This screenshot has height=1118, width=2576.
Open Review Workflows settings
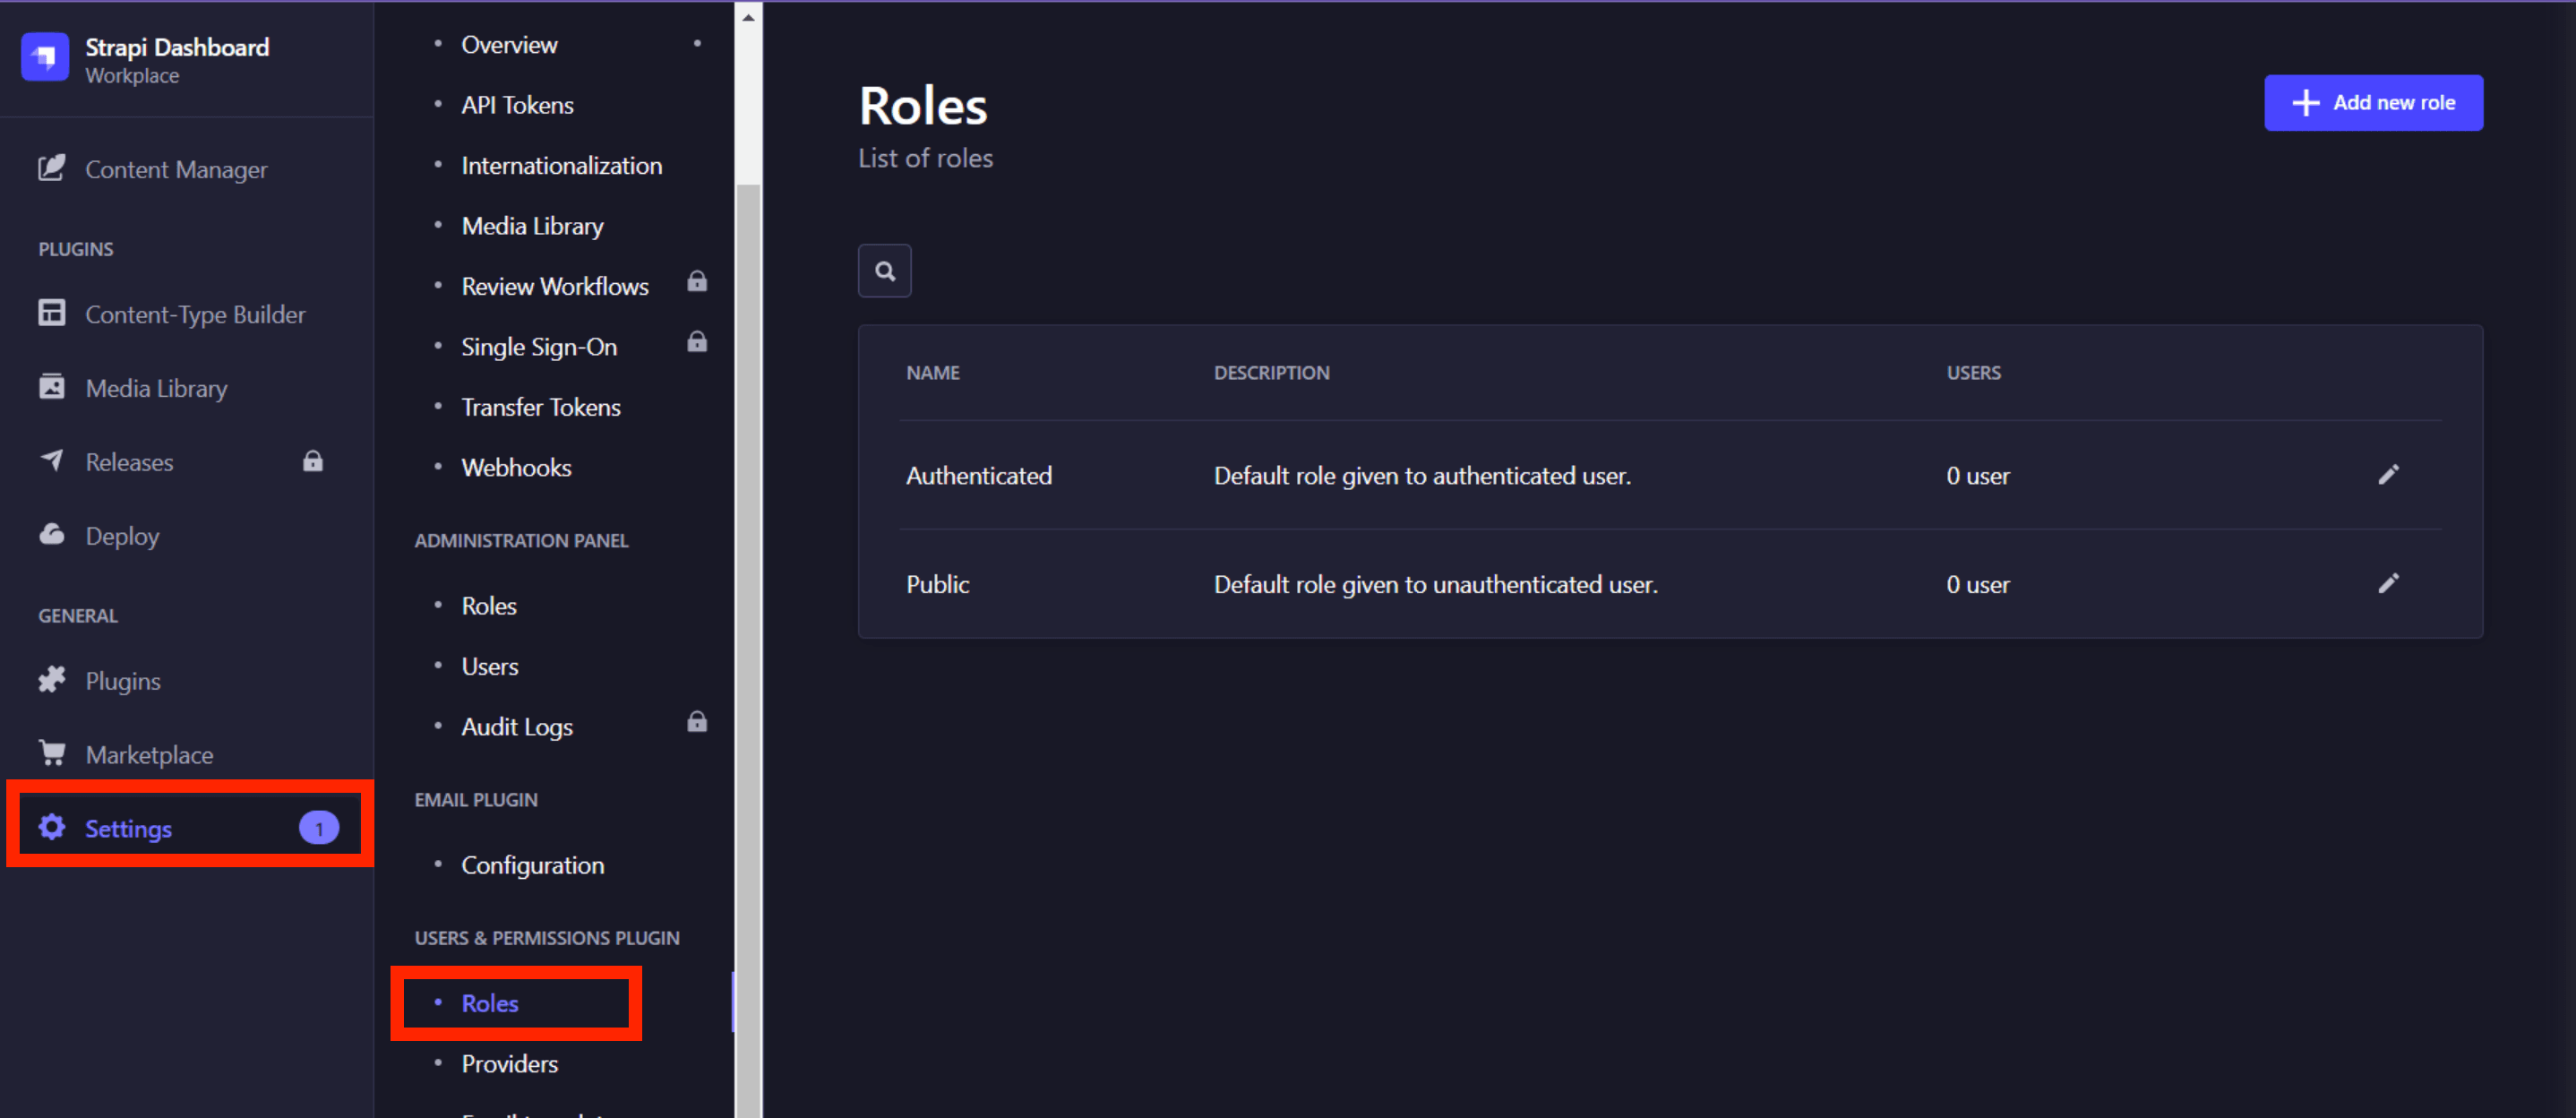coord(555,287)
